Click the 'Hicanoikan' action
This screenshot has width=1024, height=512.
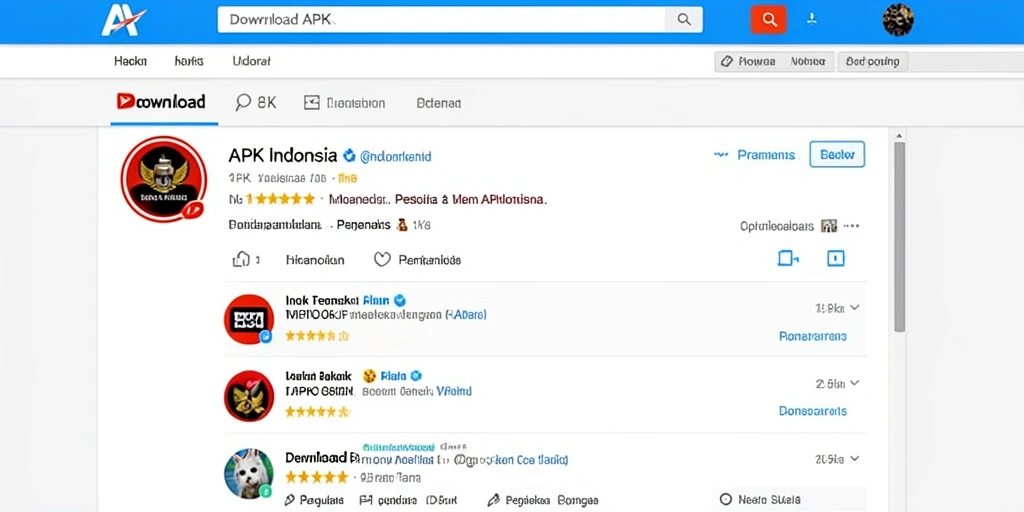(315, 260)
